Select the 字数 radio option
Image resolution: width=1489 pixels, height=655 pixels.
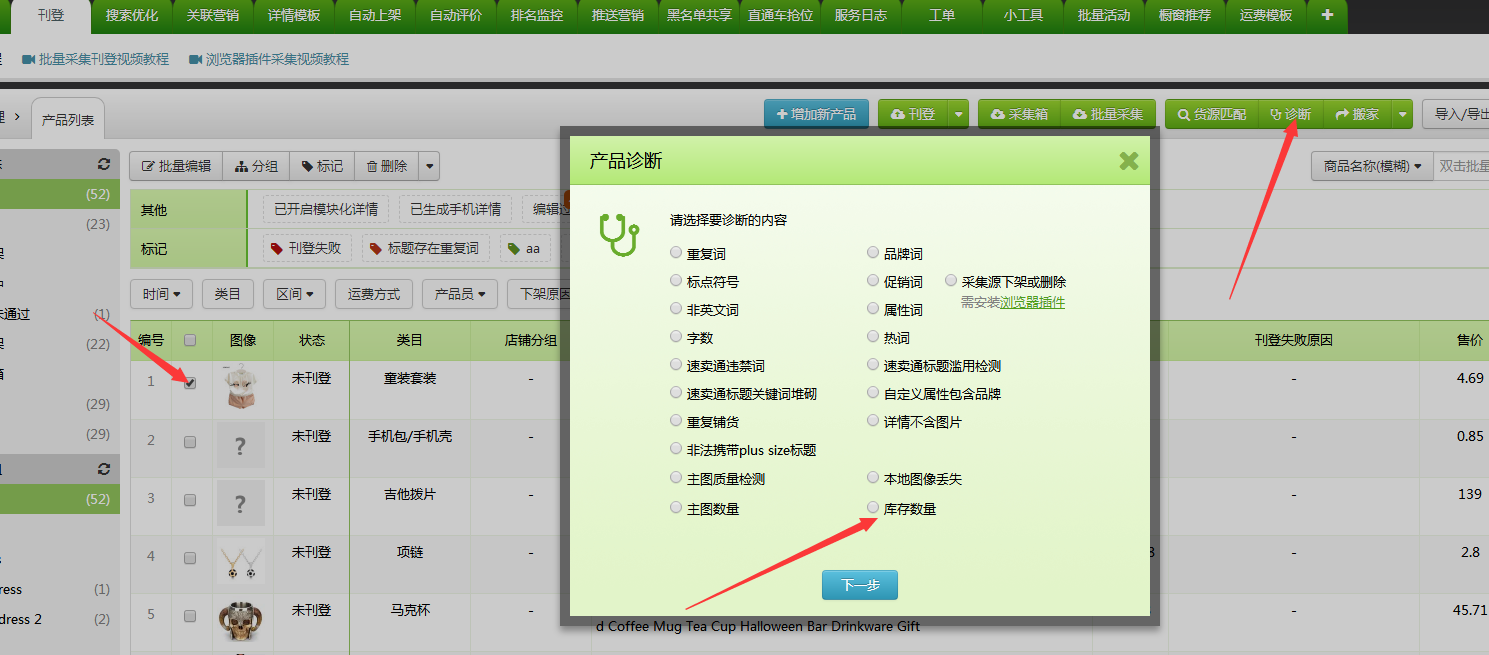click(x=677, y=338)
